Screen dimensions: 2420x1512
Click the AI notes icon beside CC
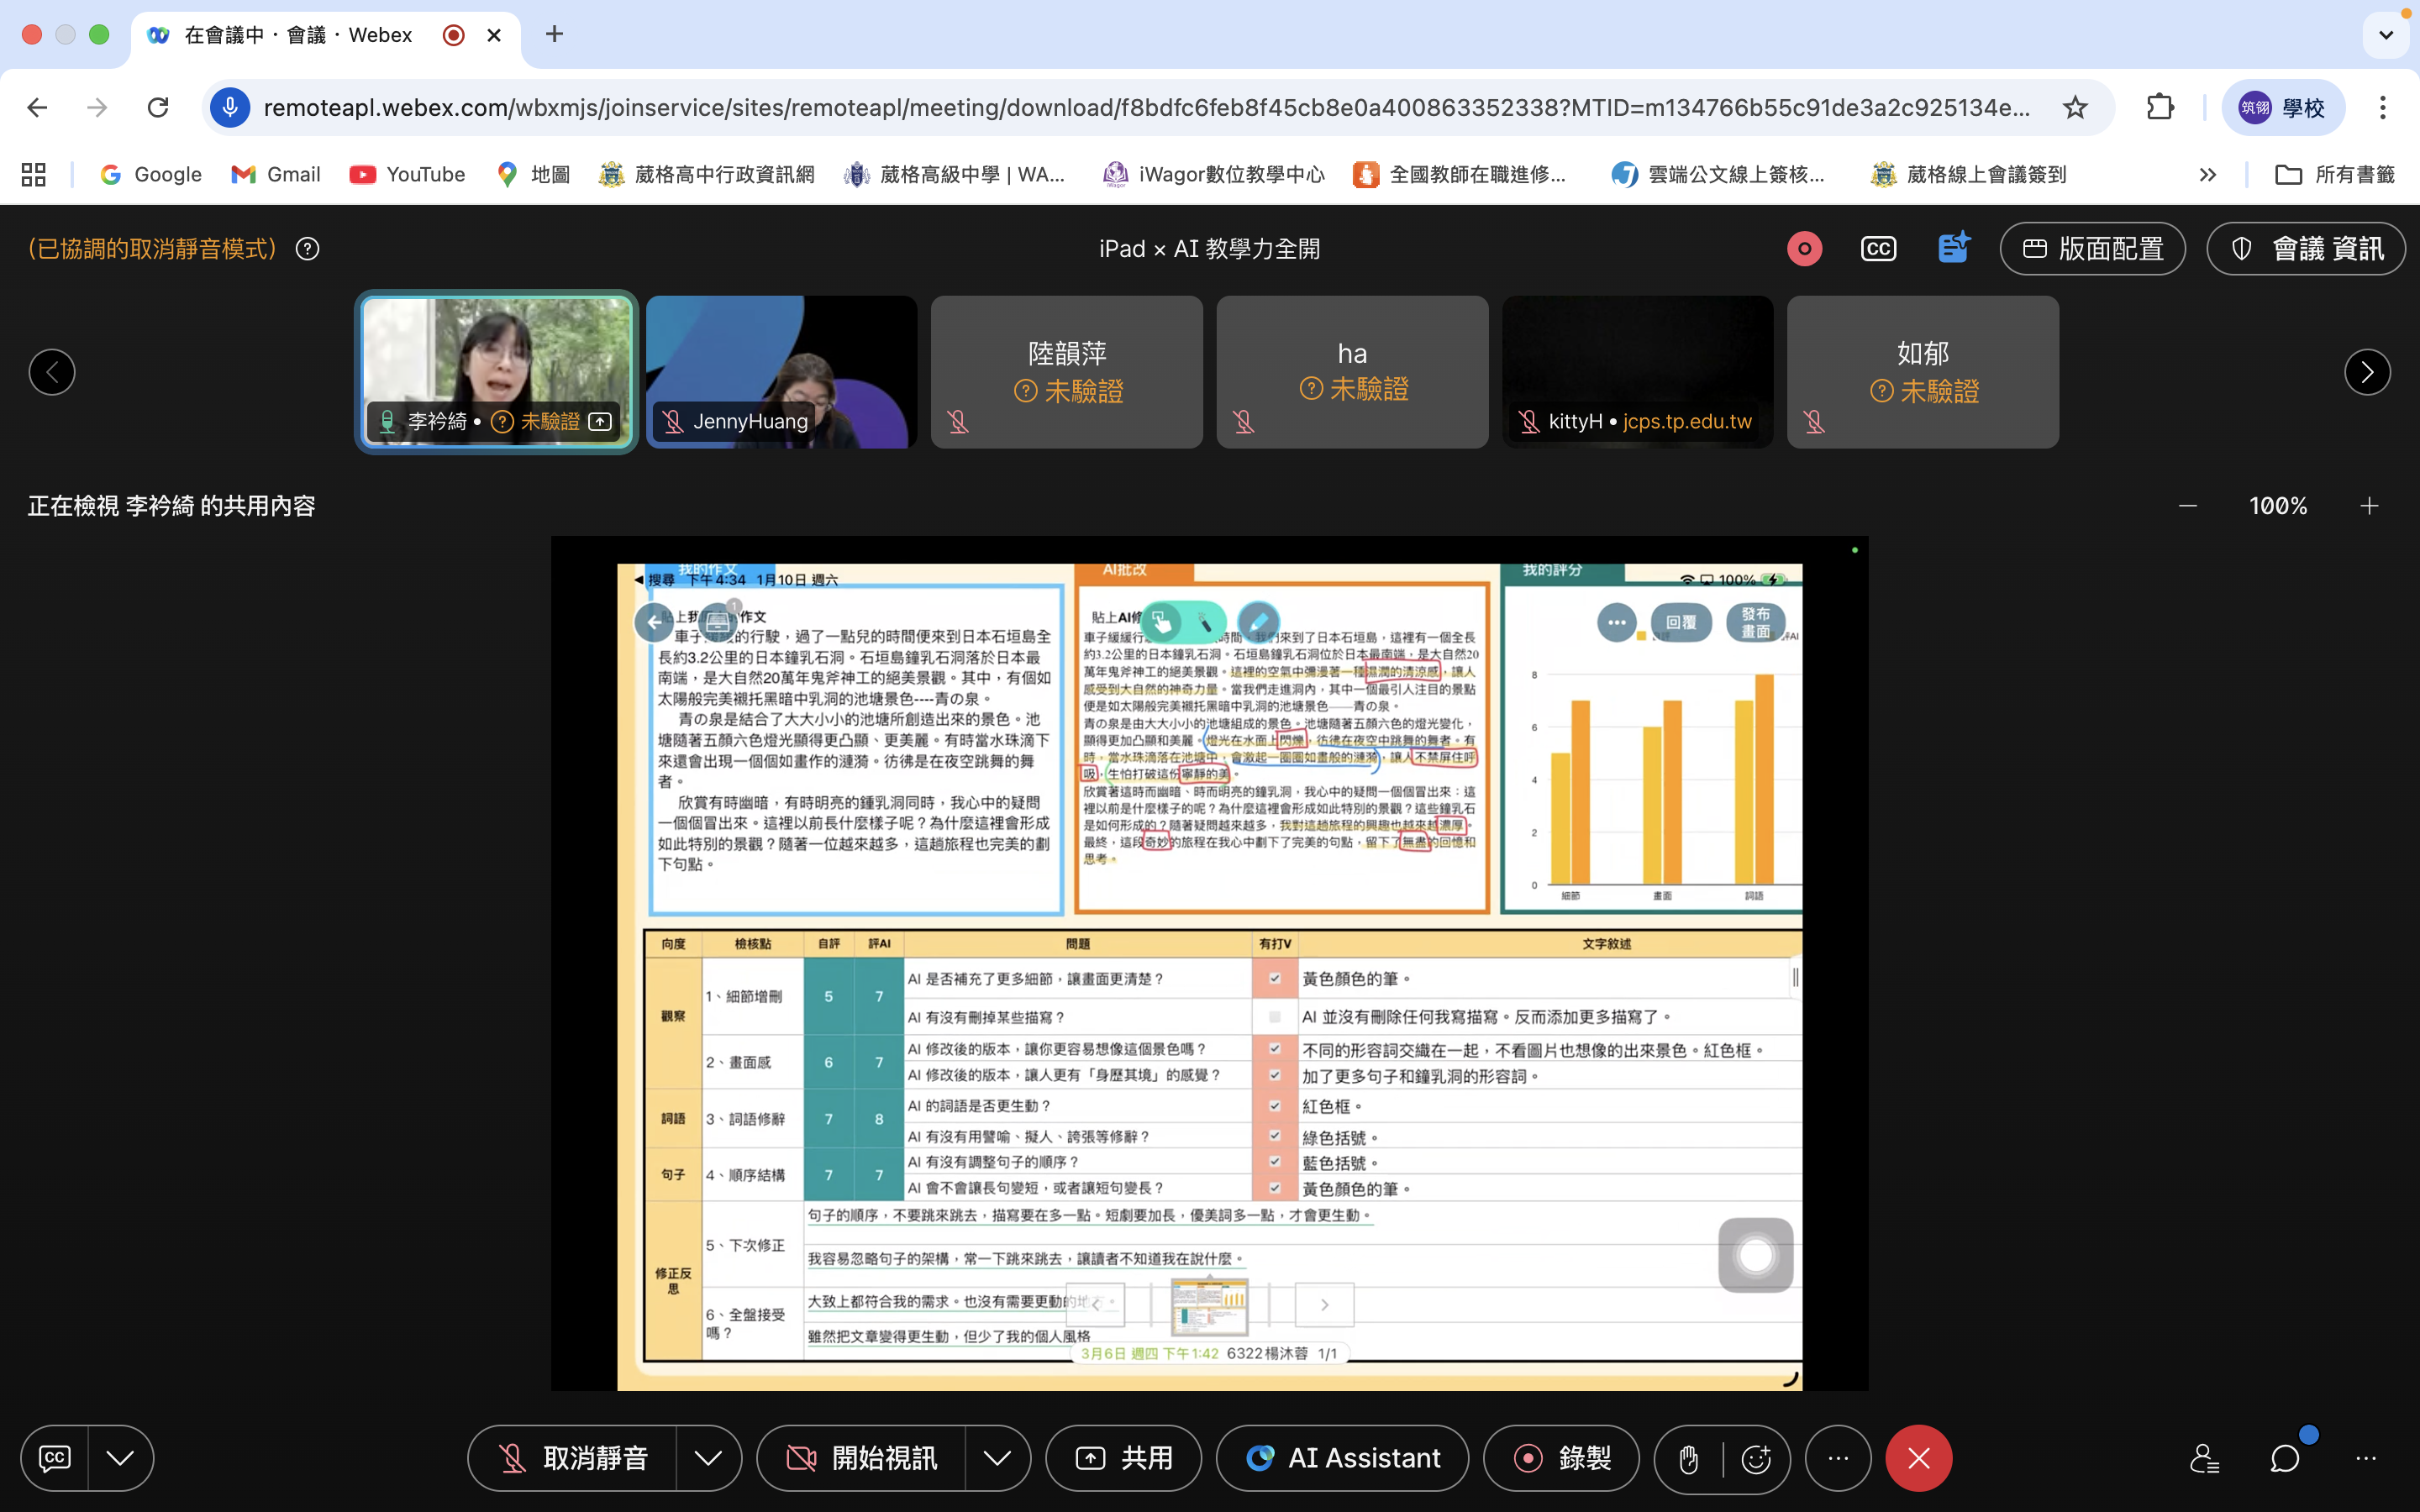pos(1953,247)
